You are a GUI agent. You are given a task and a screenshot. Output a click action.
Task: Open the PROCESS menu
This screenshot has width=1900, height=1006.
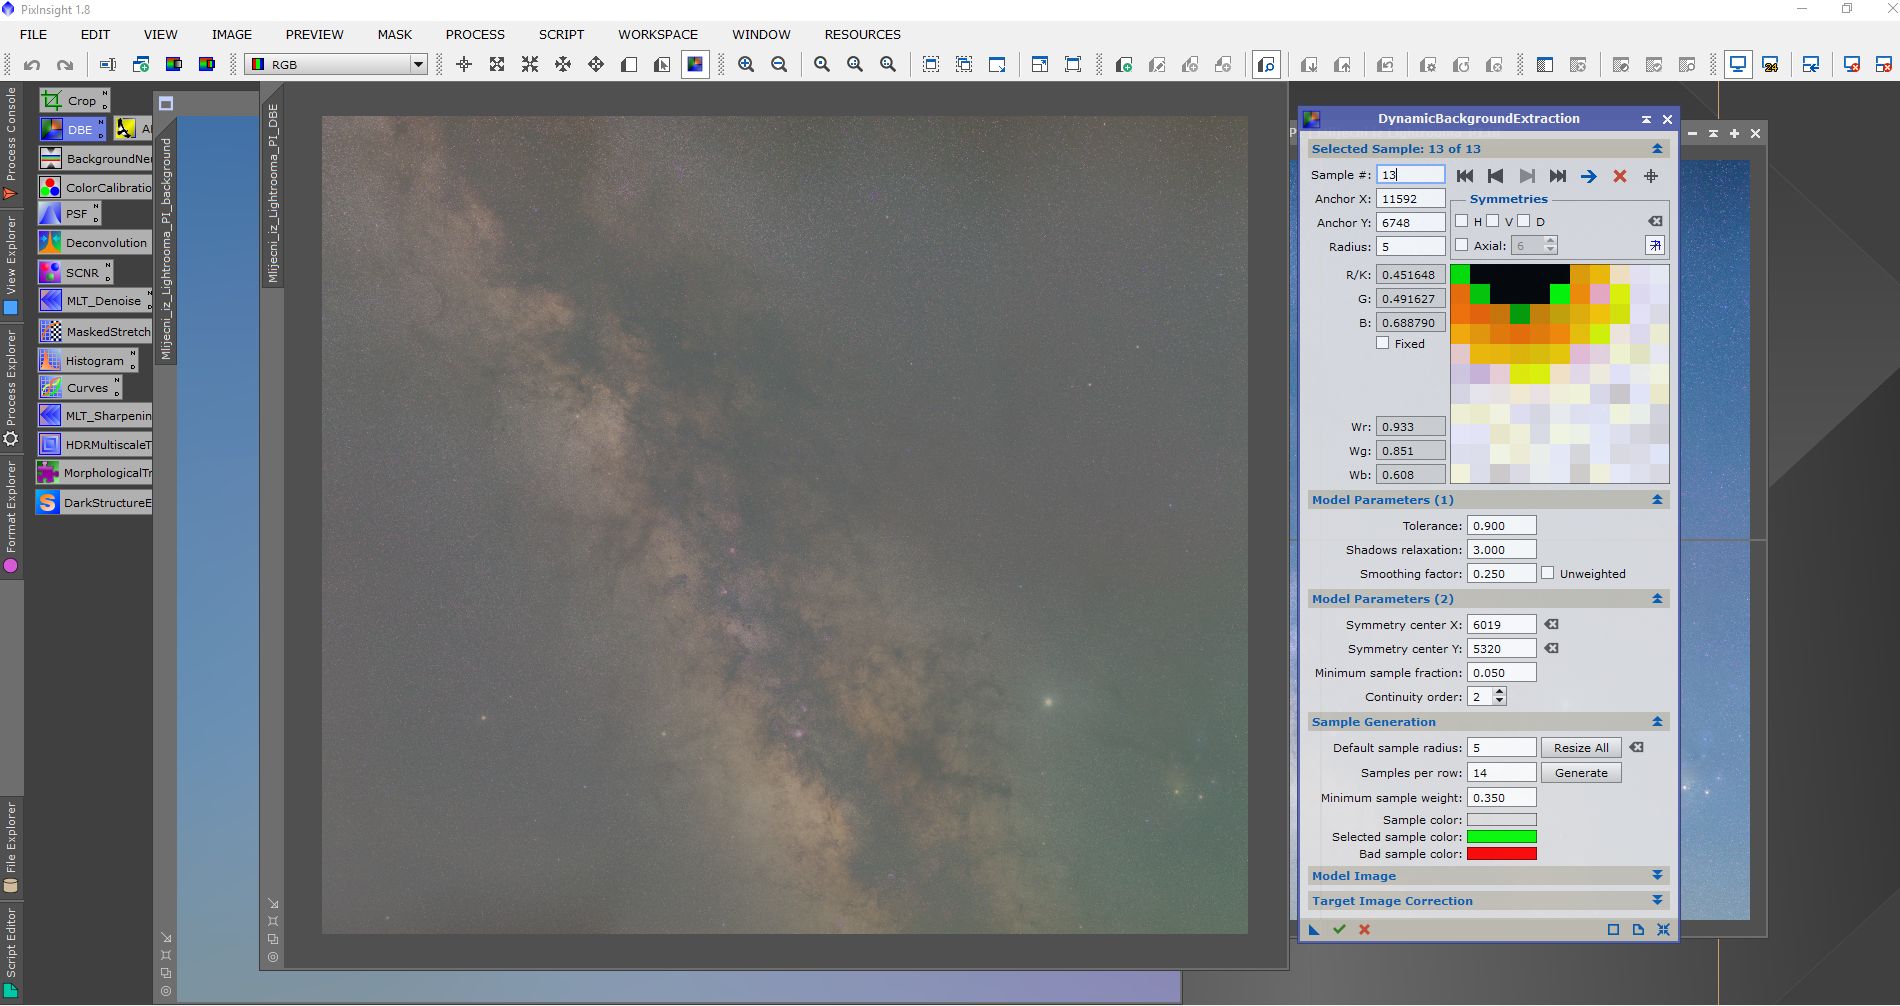coord(475,34)
